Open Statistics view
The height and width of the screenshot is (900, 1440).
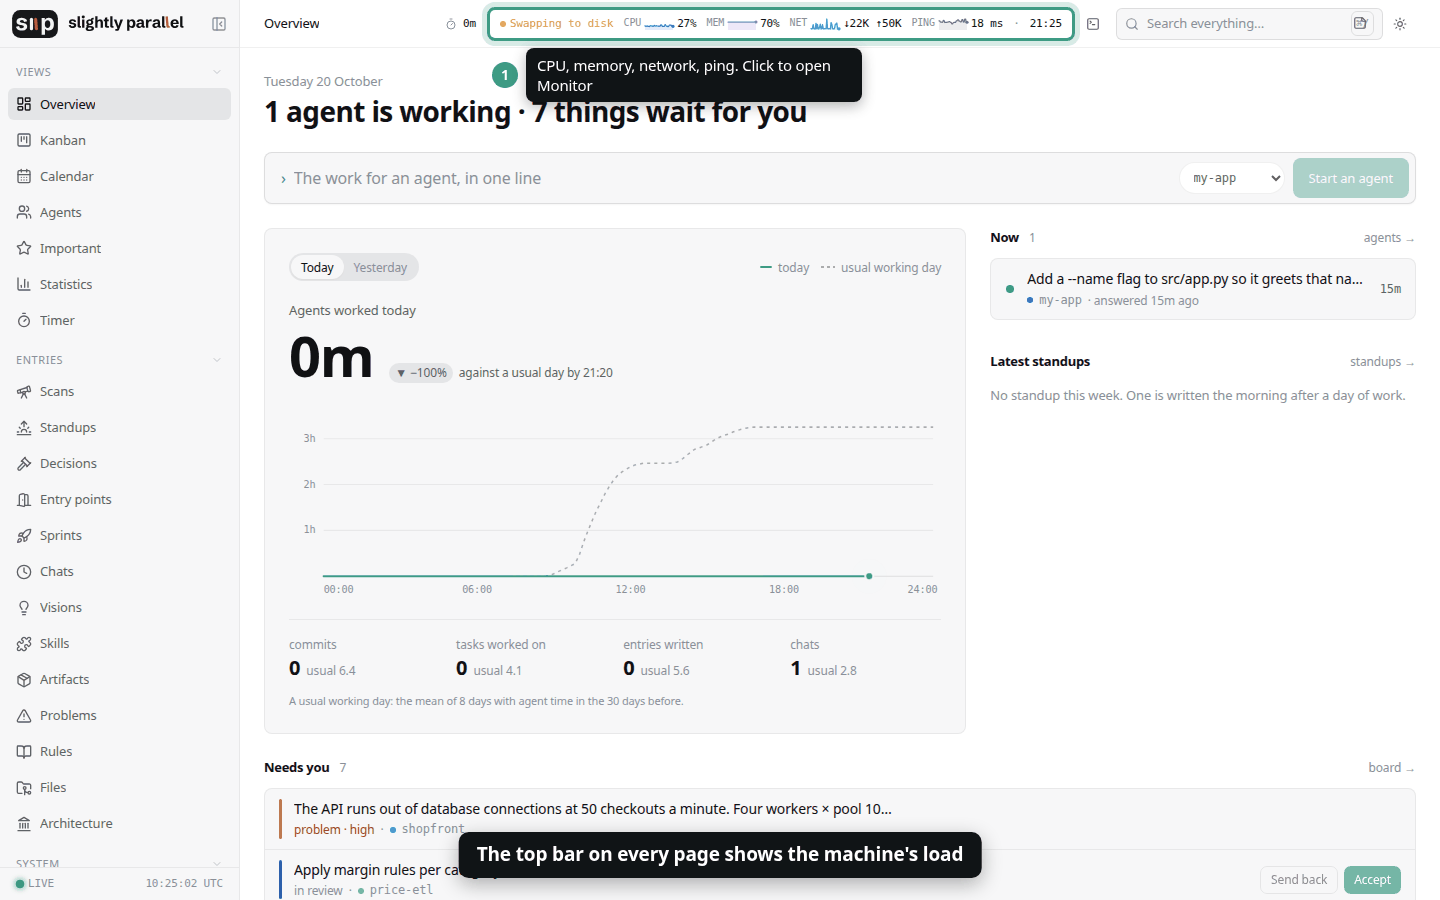[119, 284]
